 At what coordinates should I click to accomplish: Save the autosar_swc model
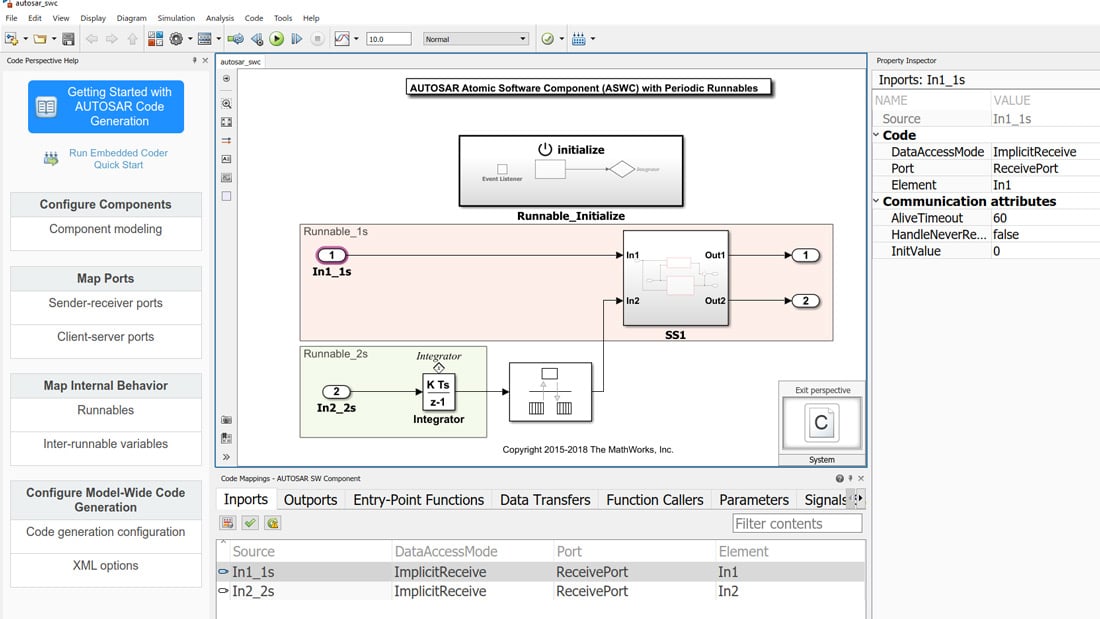pyautogui.click(x=67, y=39)
